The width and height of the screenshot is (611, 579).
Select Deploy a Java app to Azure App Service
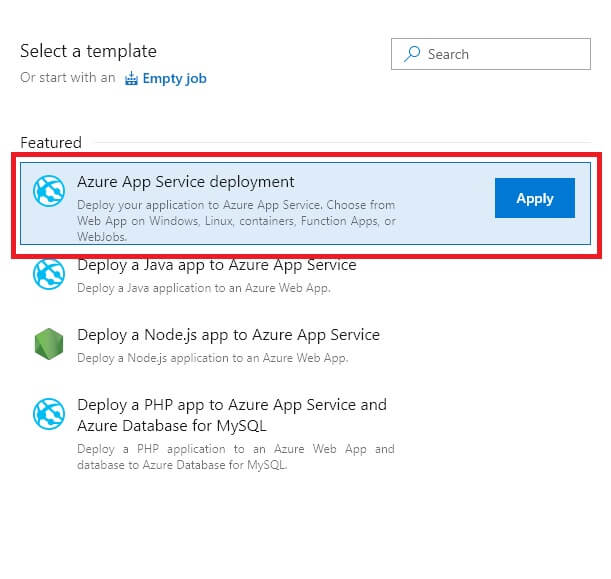(217, 265)
